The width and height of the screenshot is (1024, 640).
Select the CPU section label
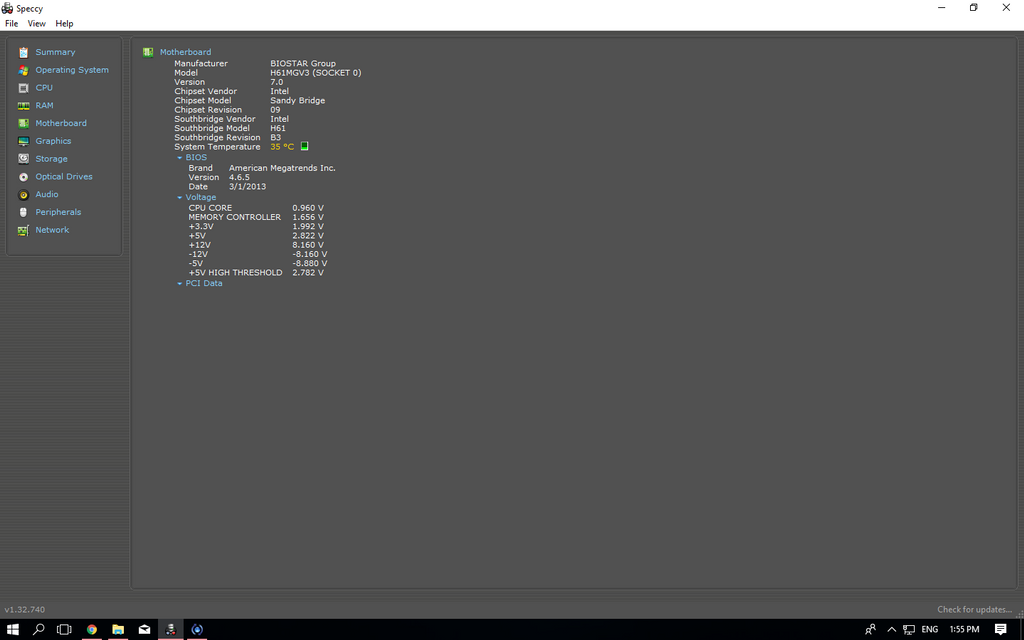[44, 88]
